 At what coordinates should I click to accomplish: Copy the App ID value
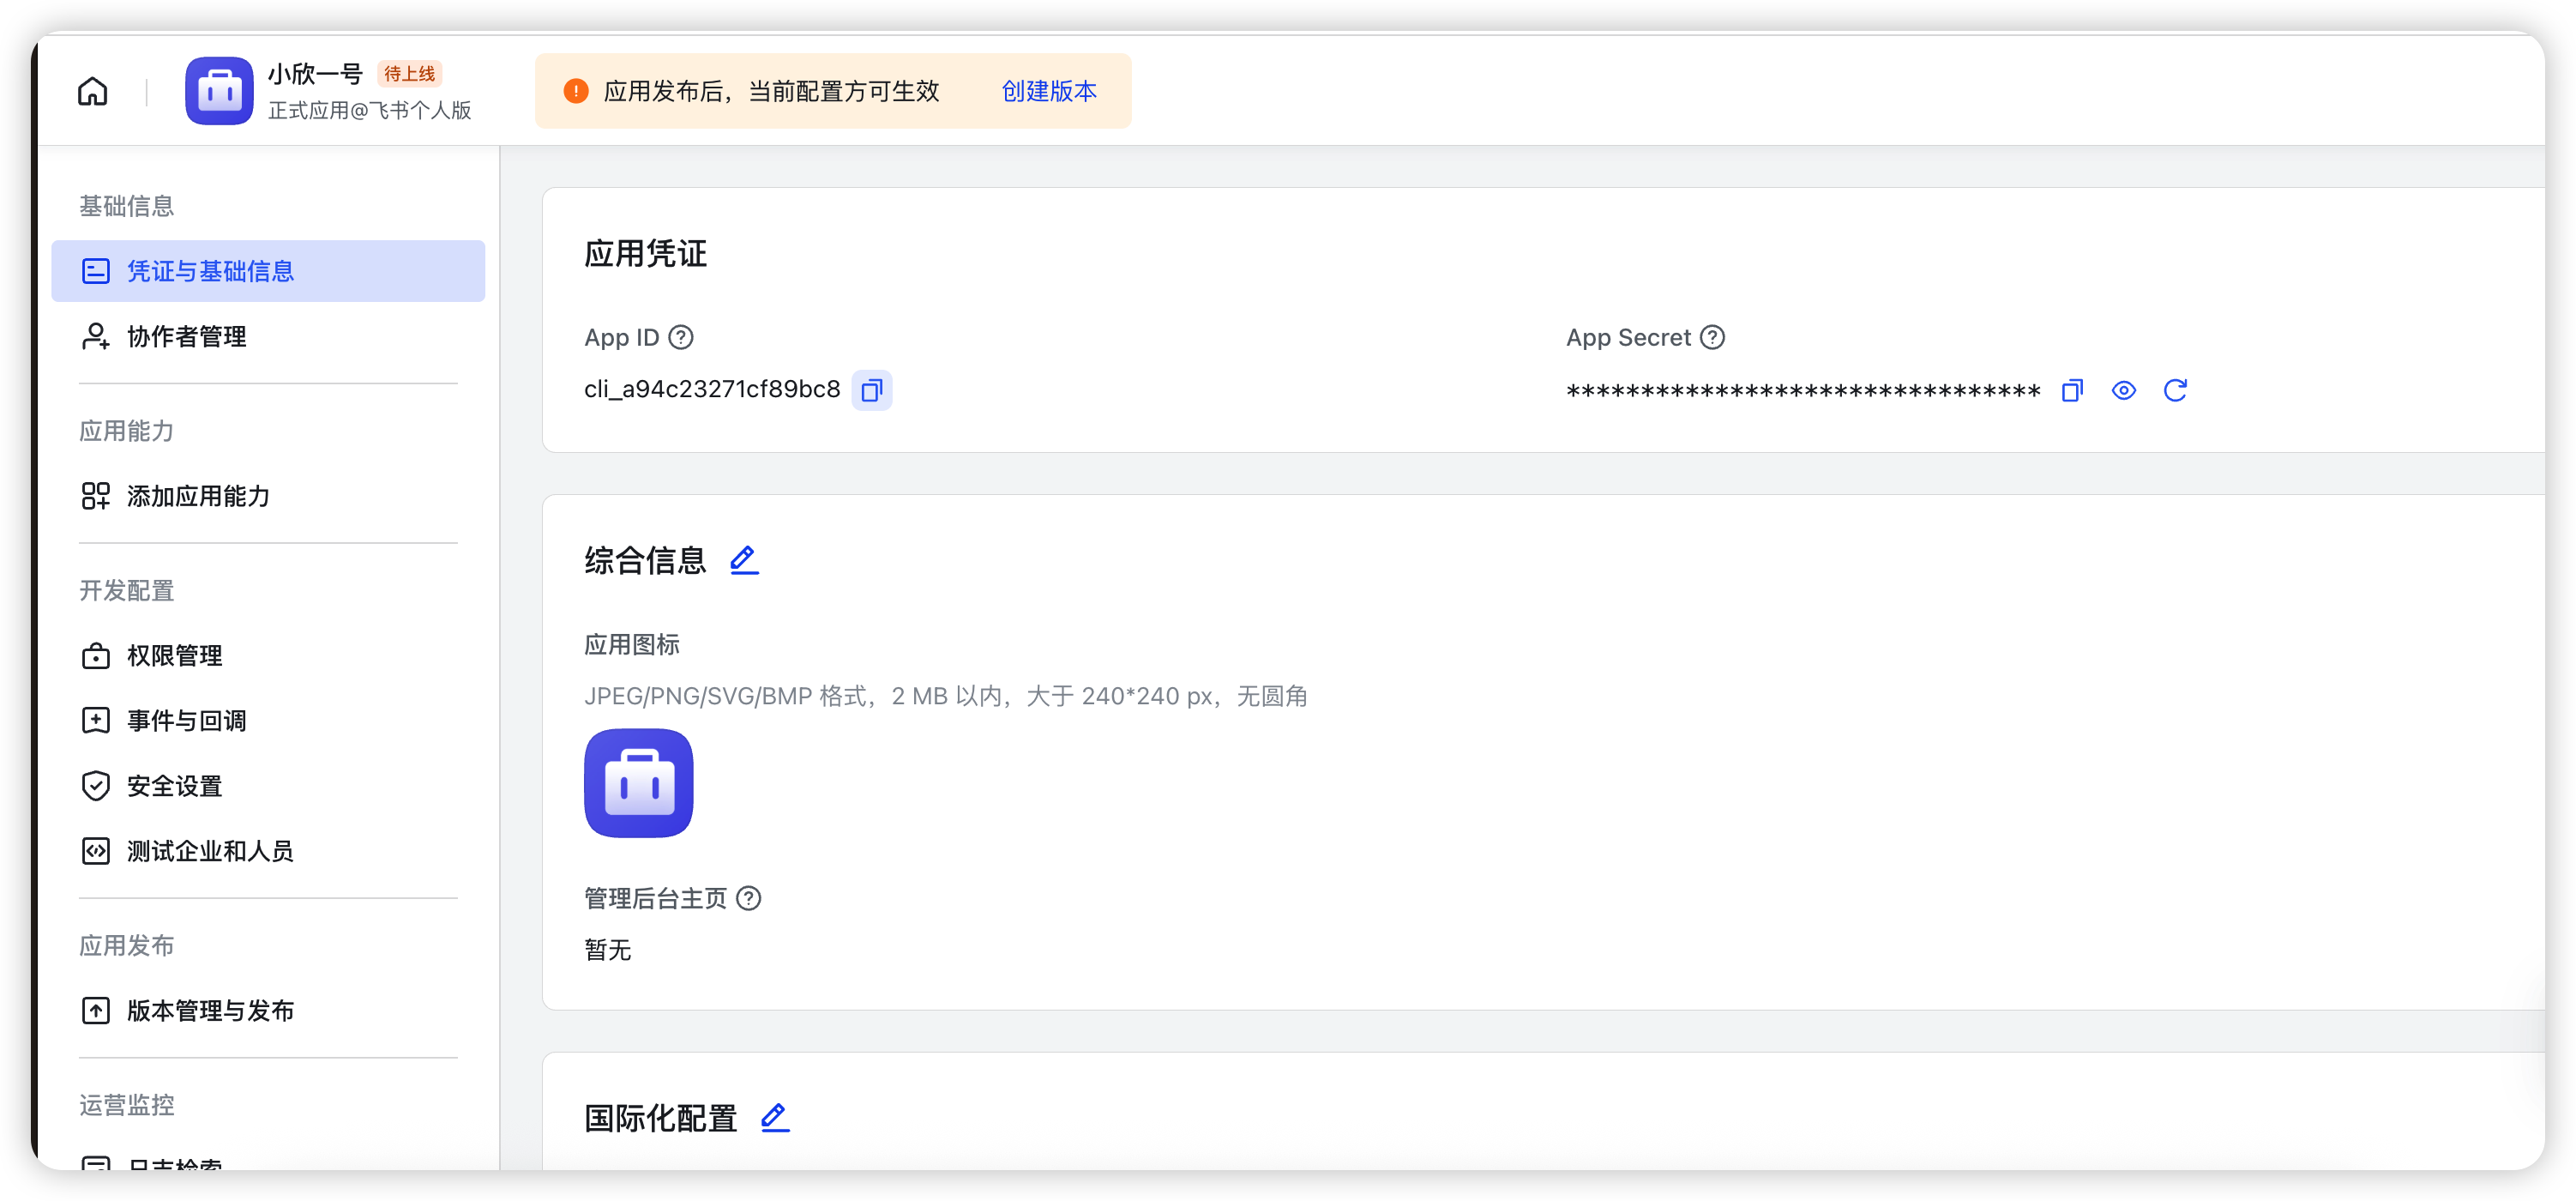(871, 390)
